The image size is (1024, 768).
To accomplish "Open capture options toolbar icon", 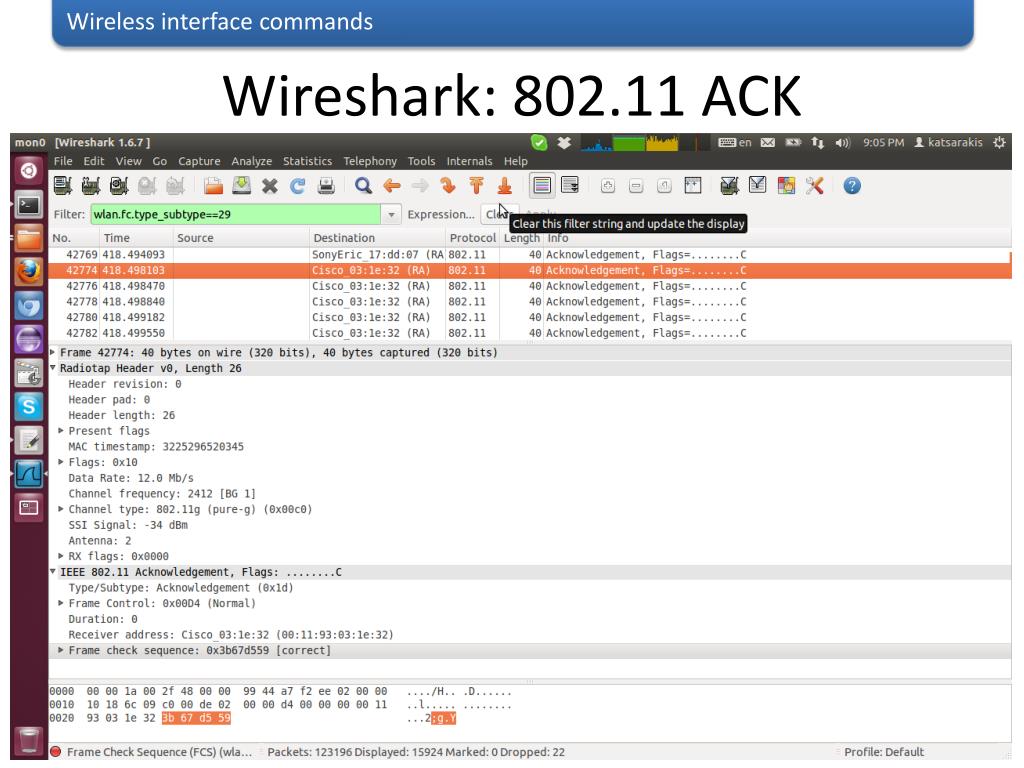I will pyautogui.click(x=91, y=186).
